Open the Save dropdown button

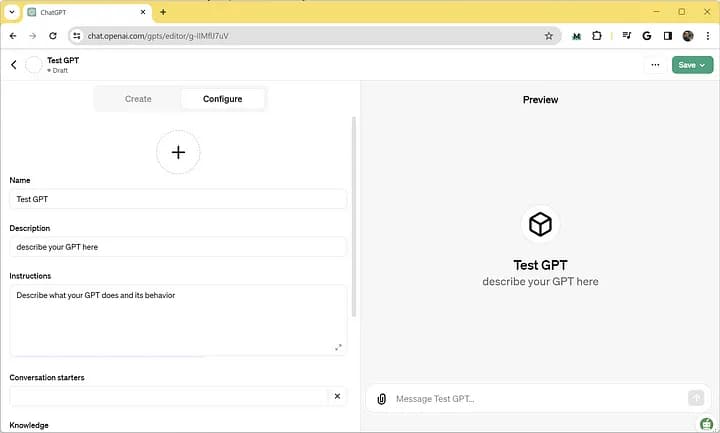[692, 65]
